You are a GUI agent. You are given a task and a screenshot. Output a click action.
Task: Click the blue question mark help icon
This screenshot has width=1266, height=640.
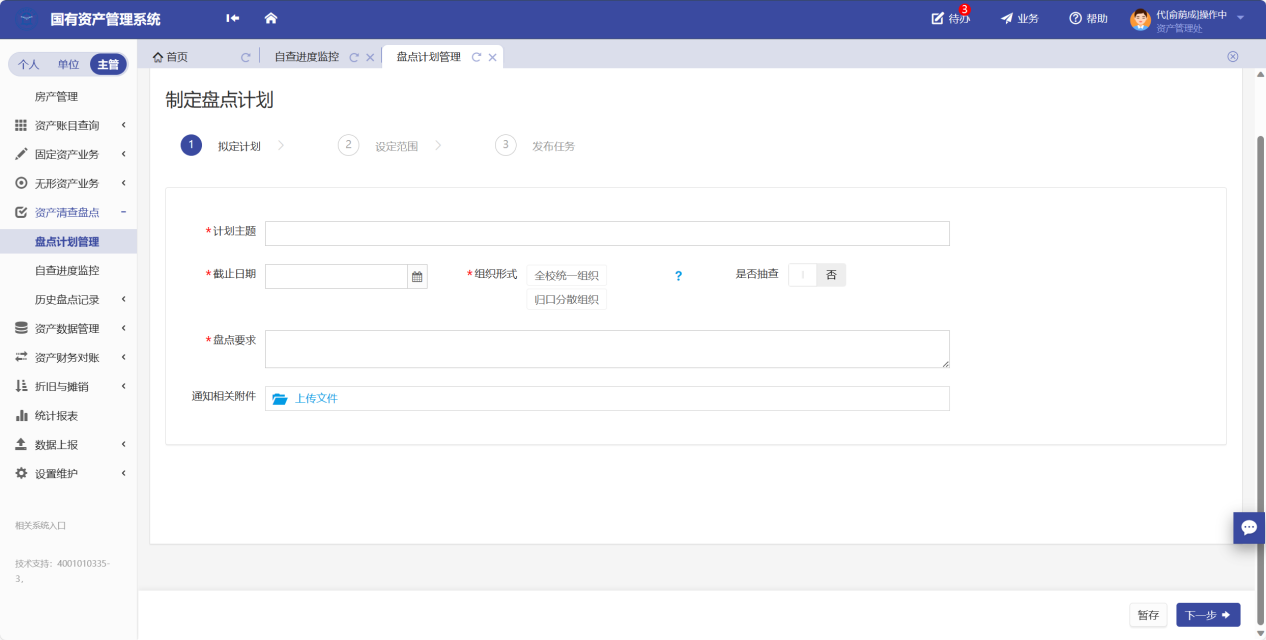pyautogui.click(x=678, y=276)
